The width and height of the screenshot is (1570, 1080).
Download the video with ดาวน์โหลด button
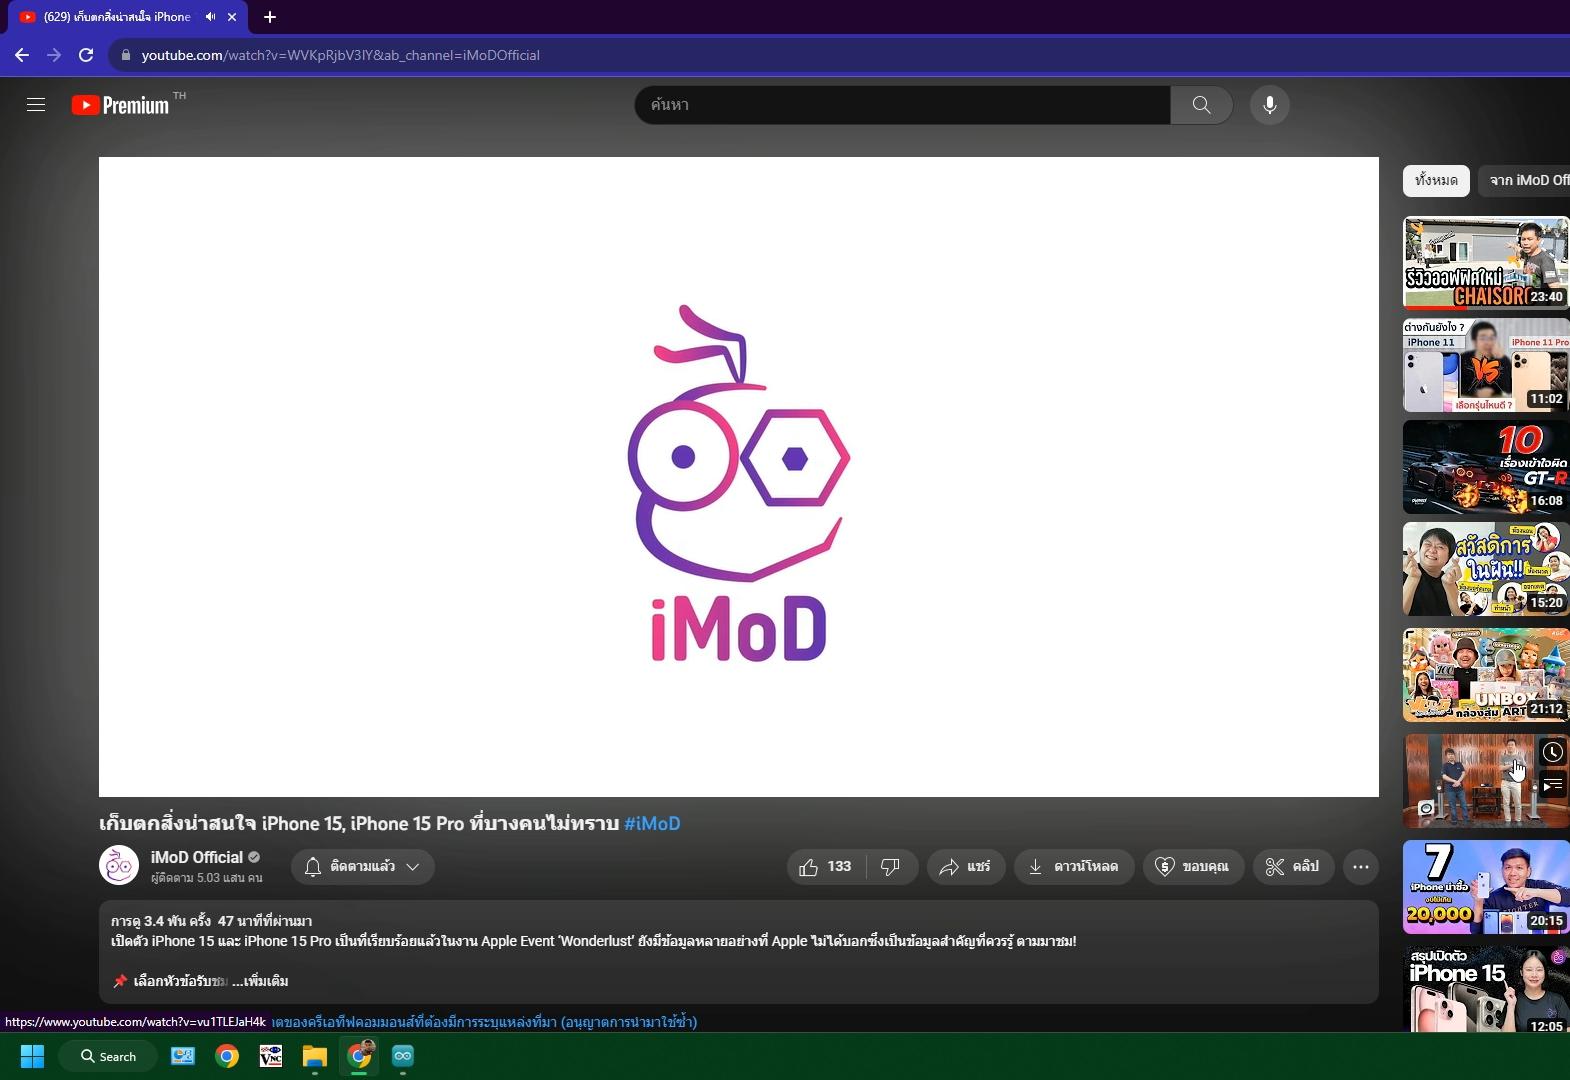[x=1074, y=867]
